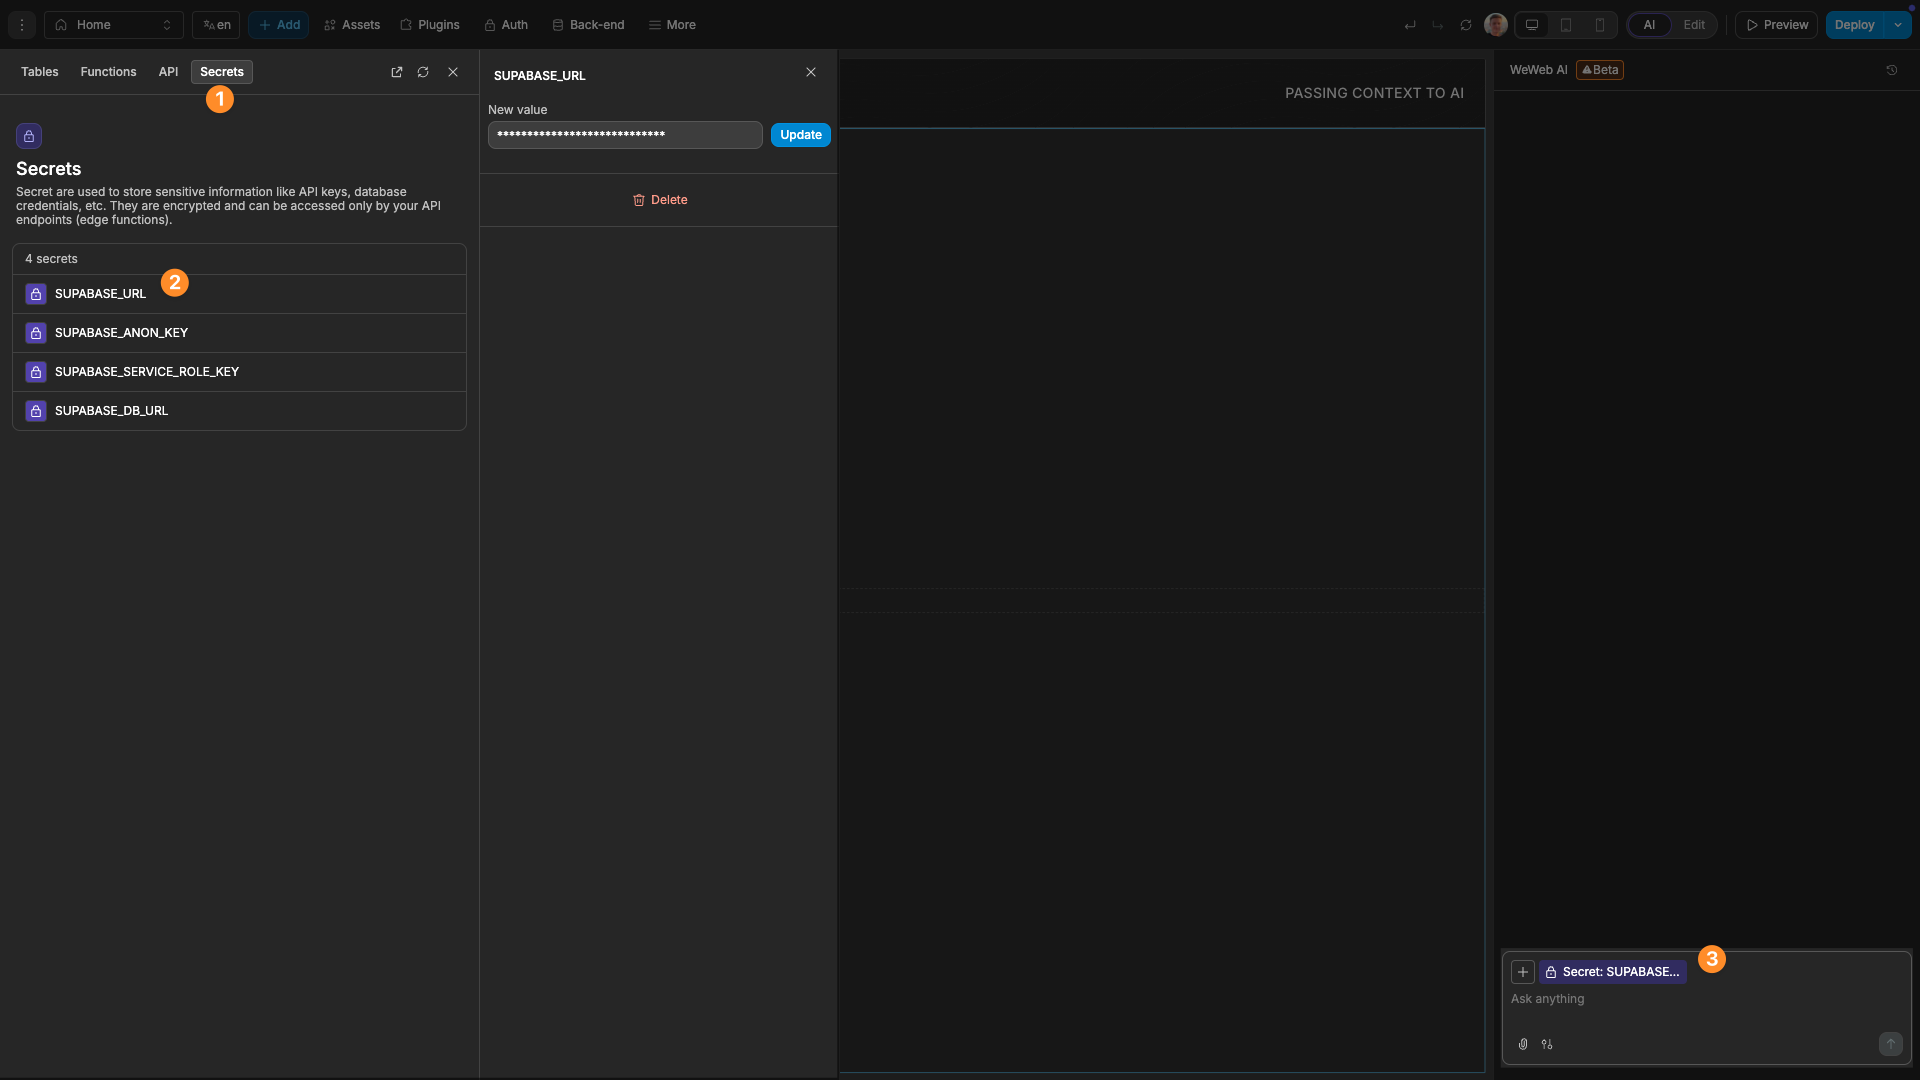Viewport: 1920px width, 1080px height.
Task: Switch to tablet viewport preview
Action: (1566, 25)
